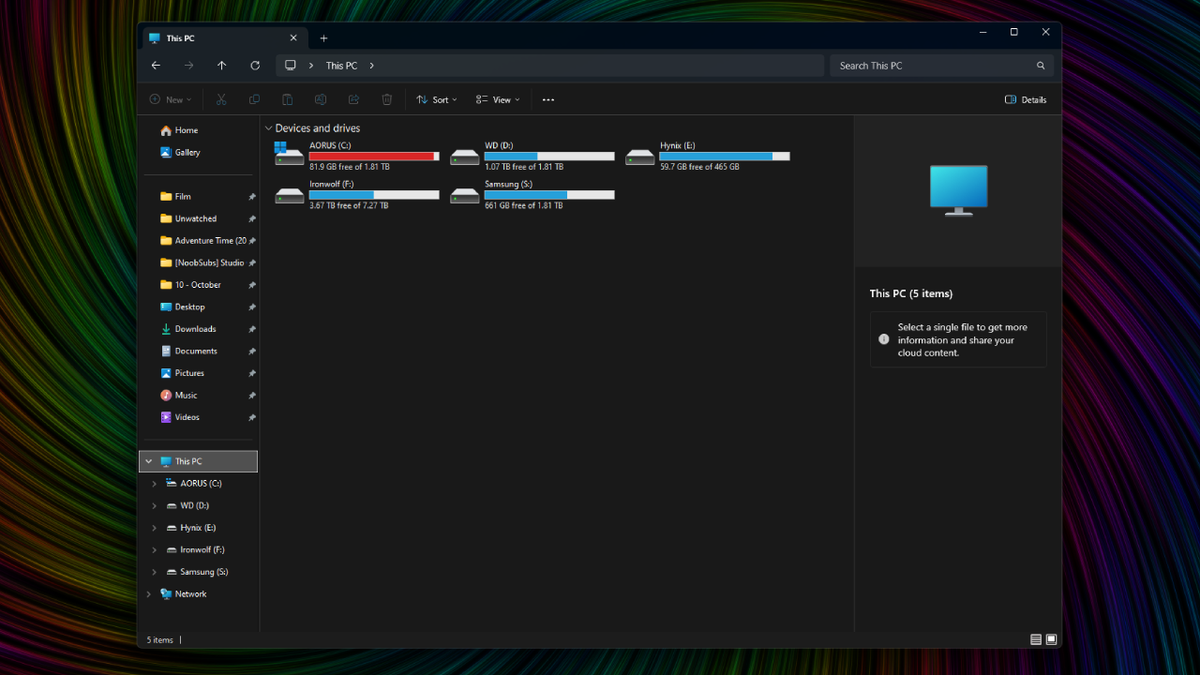Add a new tab with plus icon
The height and width of the screenshot is (675, 1200).
pyautogui.click(x=324, y=39)
